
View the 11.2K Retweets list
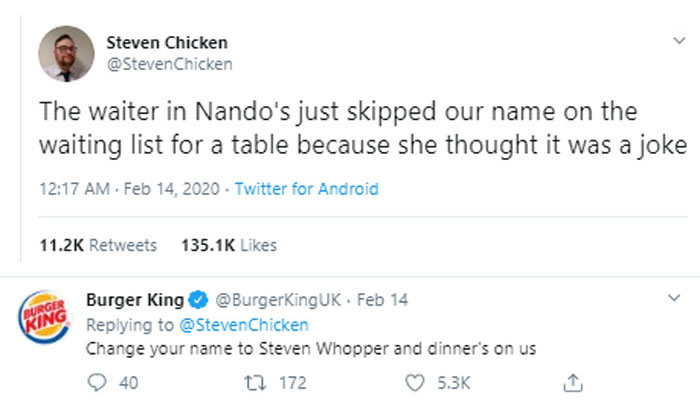pyautogui.click(x=98, y=244)
